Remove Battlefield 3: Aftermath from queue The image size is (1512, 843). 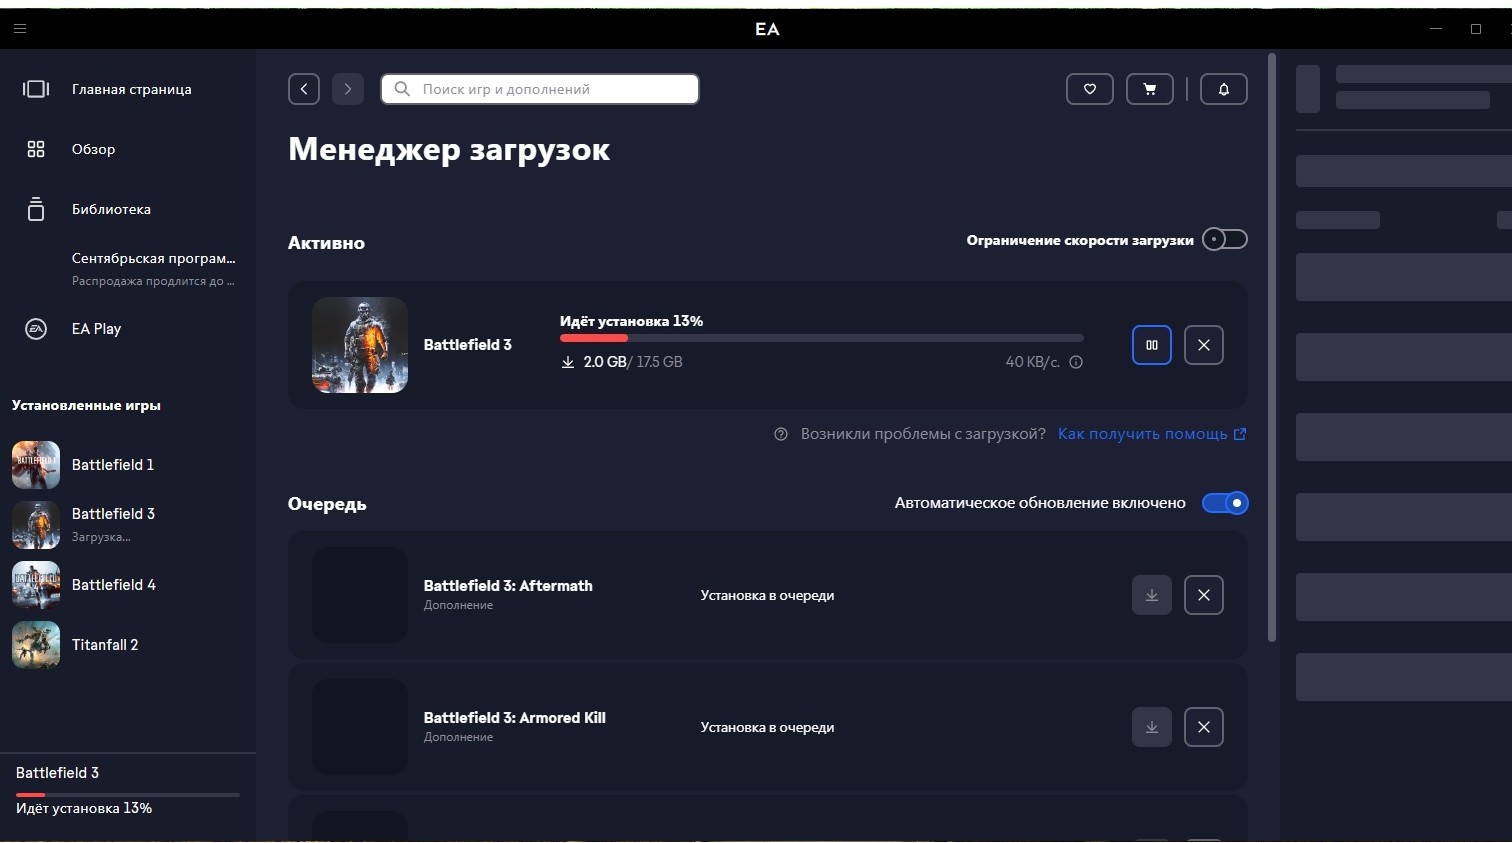[1204, 595]
